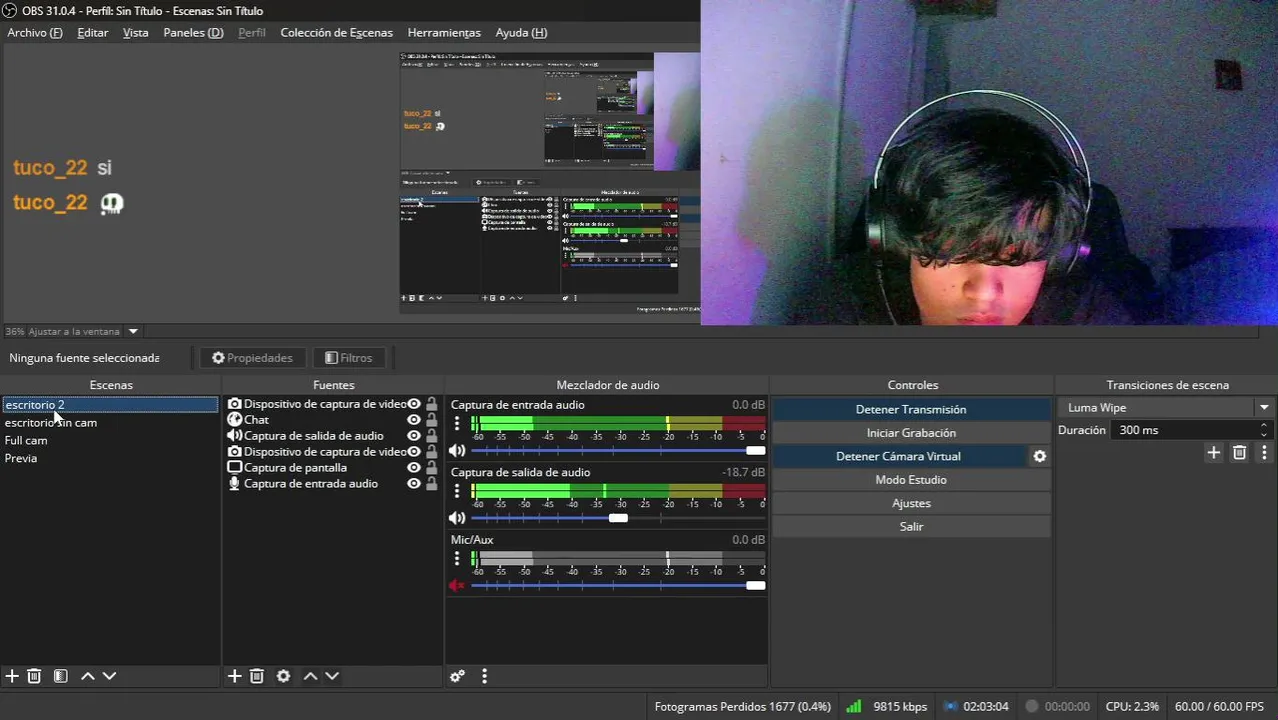The height and width of the screenshot is (720, 1278).
Task: Toggle eye for Captura de entrada audio source
Action: click(413, 483)
